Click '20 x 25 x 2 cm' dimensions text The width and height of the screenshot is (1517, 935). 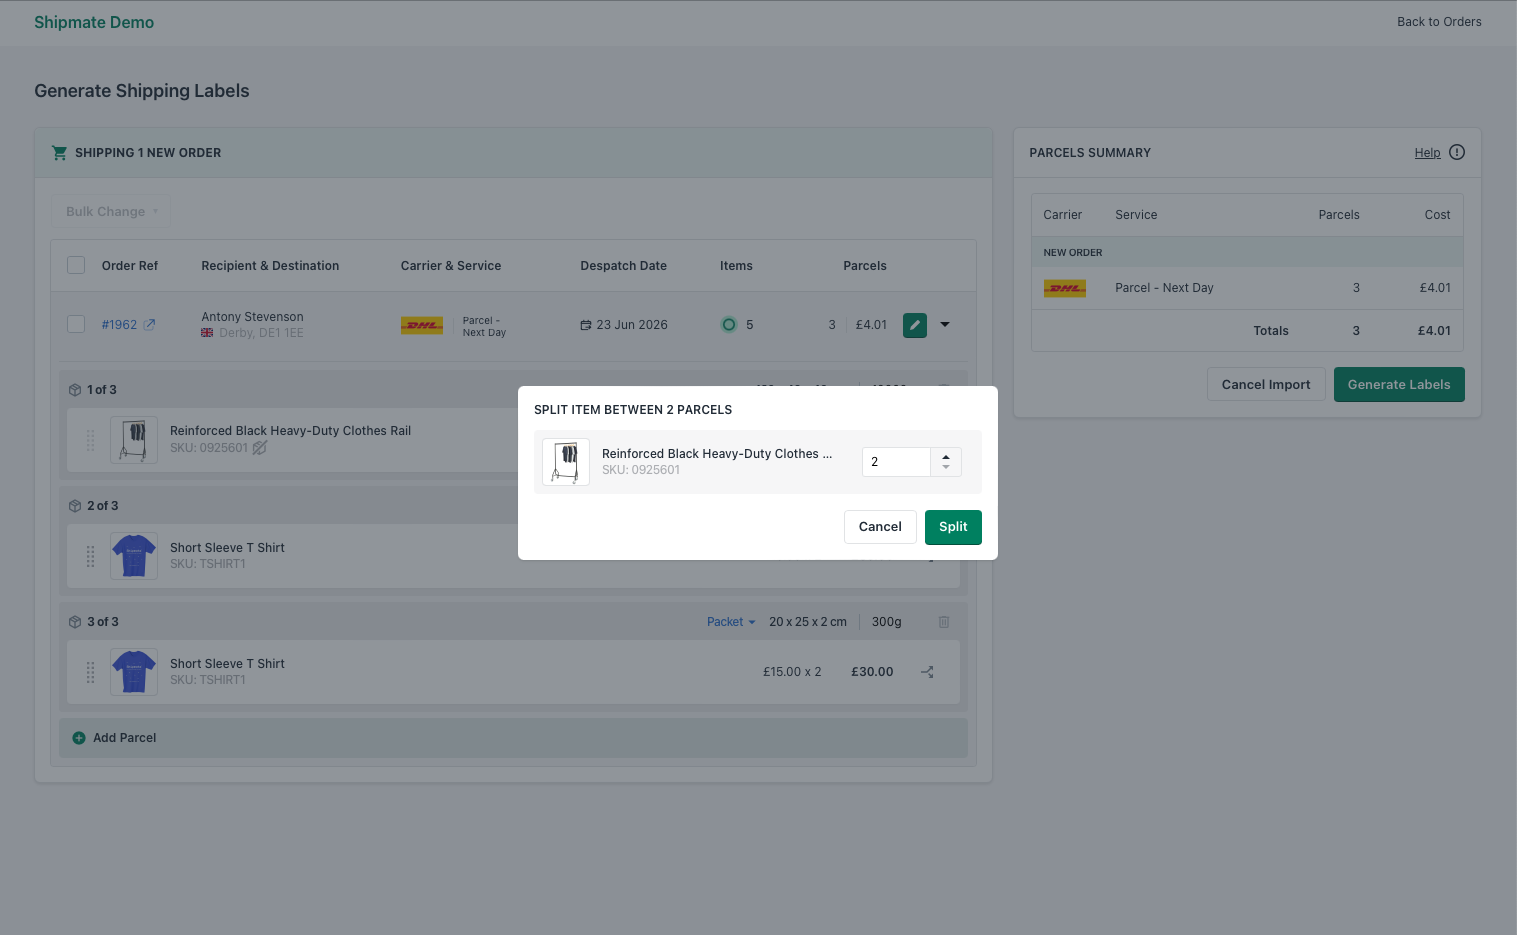808,622
